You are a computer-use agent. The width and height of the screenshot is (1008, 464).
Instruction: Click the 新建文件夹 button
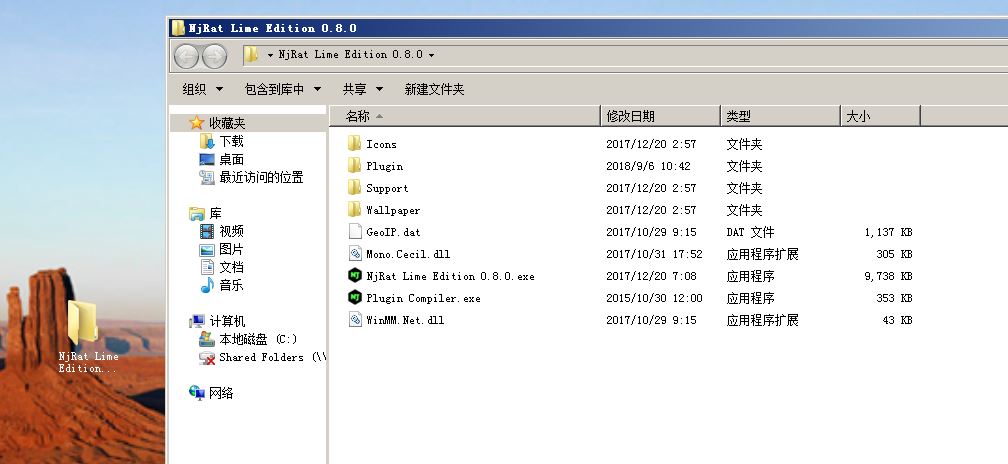(434, 89)
